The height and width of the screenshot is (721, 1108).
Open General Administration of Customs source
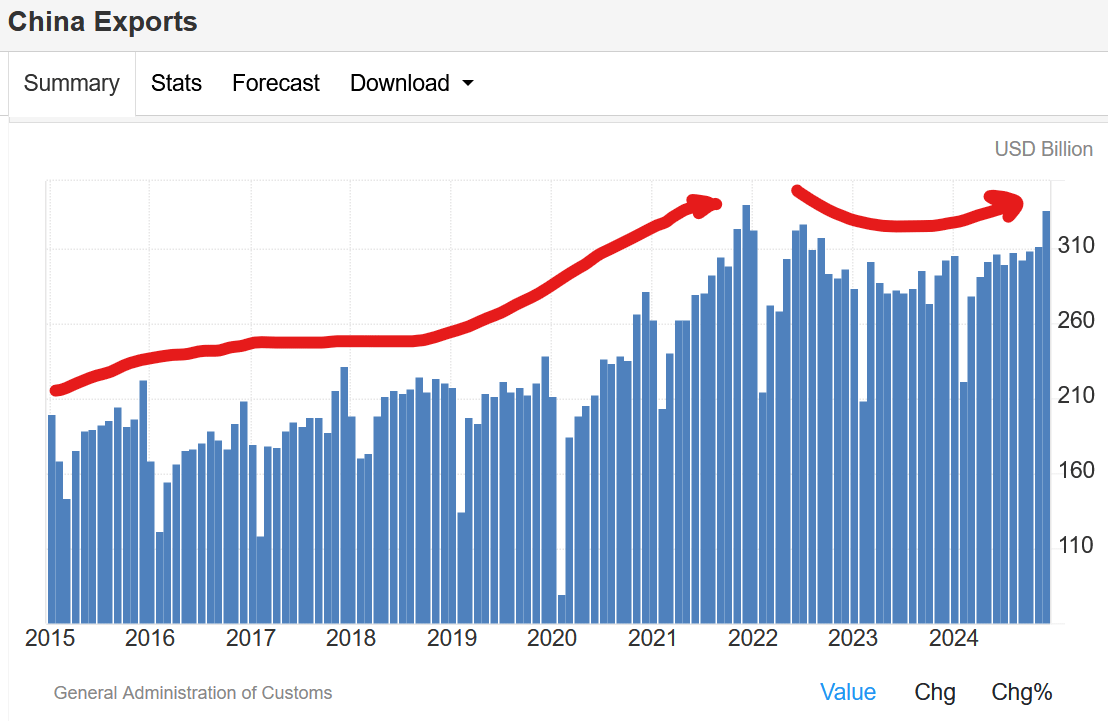(193, 693)
